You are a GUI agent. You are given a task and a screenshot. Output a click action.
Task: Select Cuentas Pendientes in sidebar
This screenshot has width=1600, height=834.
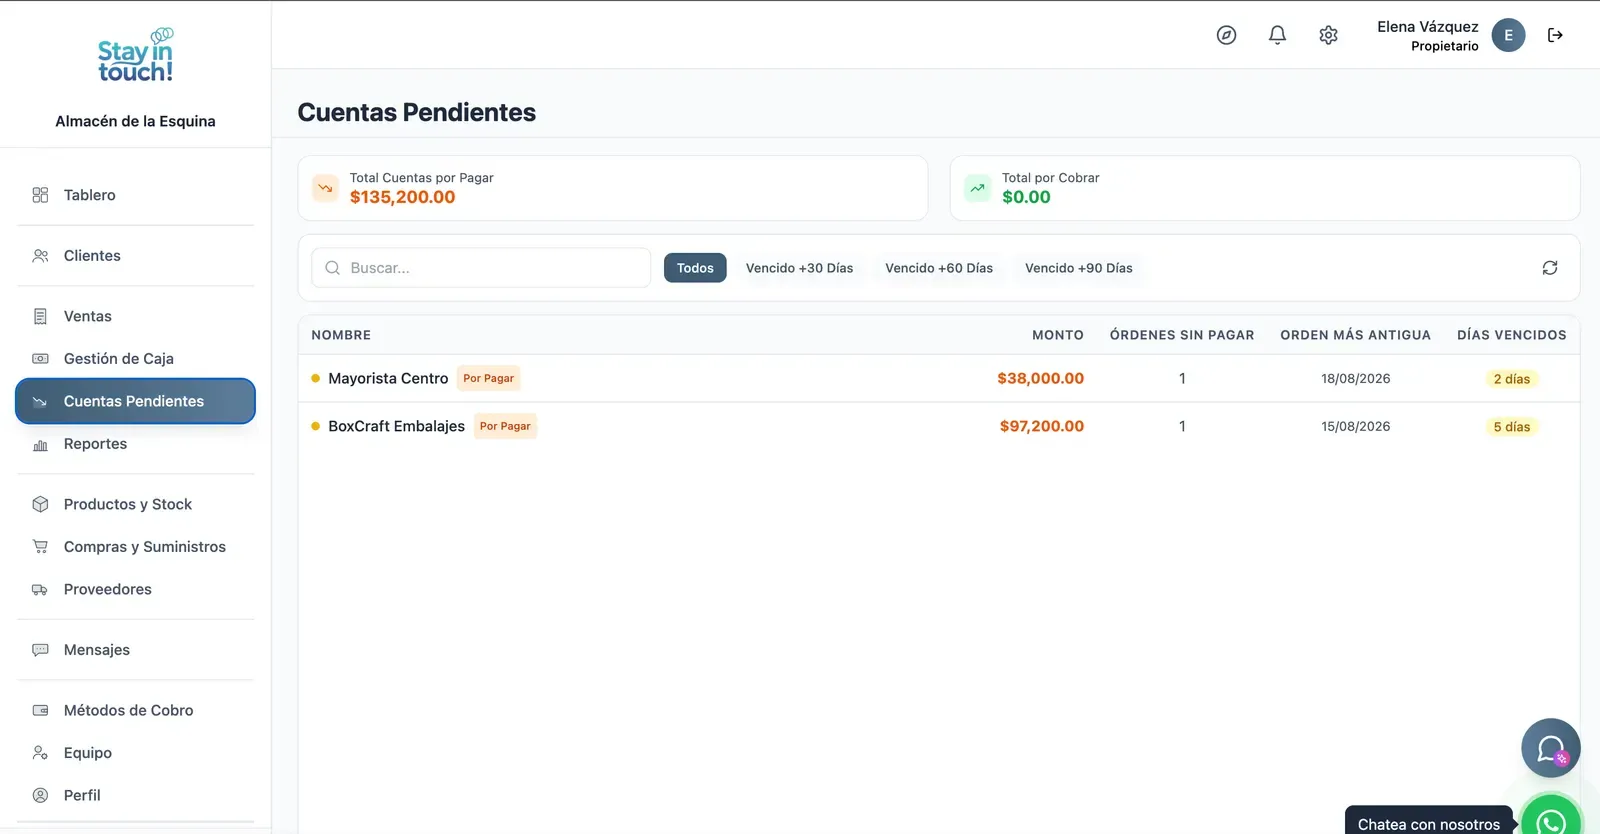[135, 401]
